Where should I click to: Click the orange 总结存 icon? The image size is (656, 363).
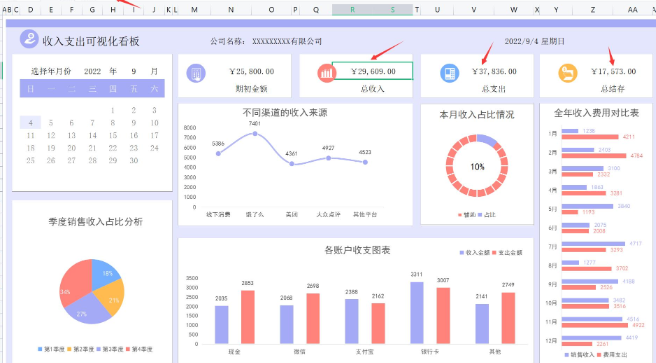[x=568, y=73]
